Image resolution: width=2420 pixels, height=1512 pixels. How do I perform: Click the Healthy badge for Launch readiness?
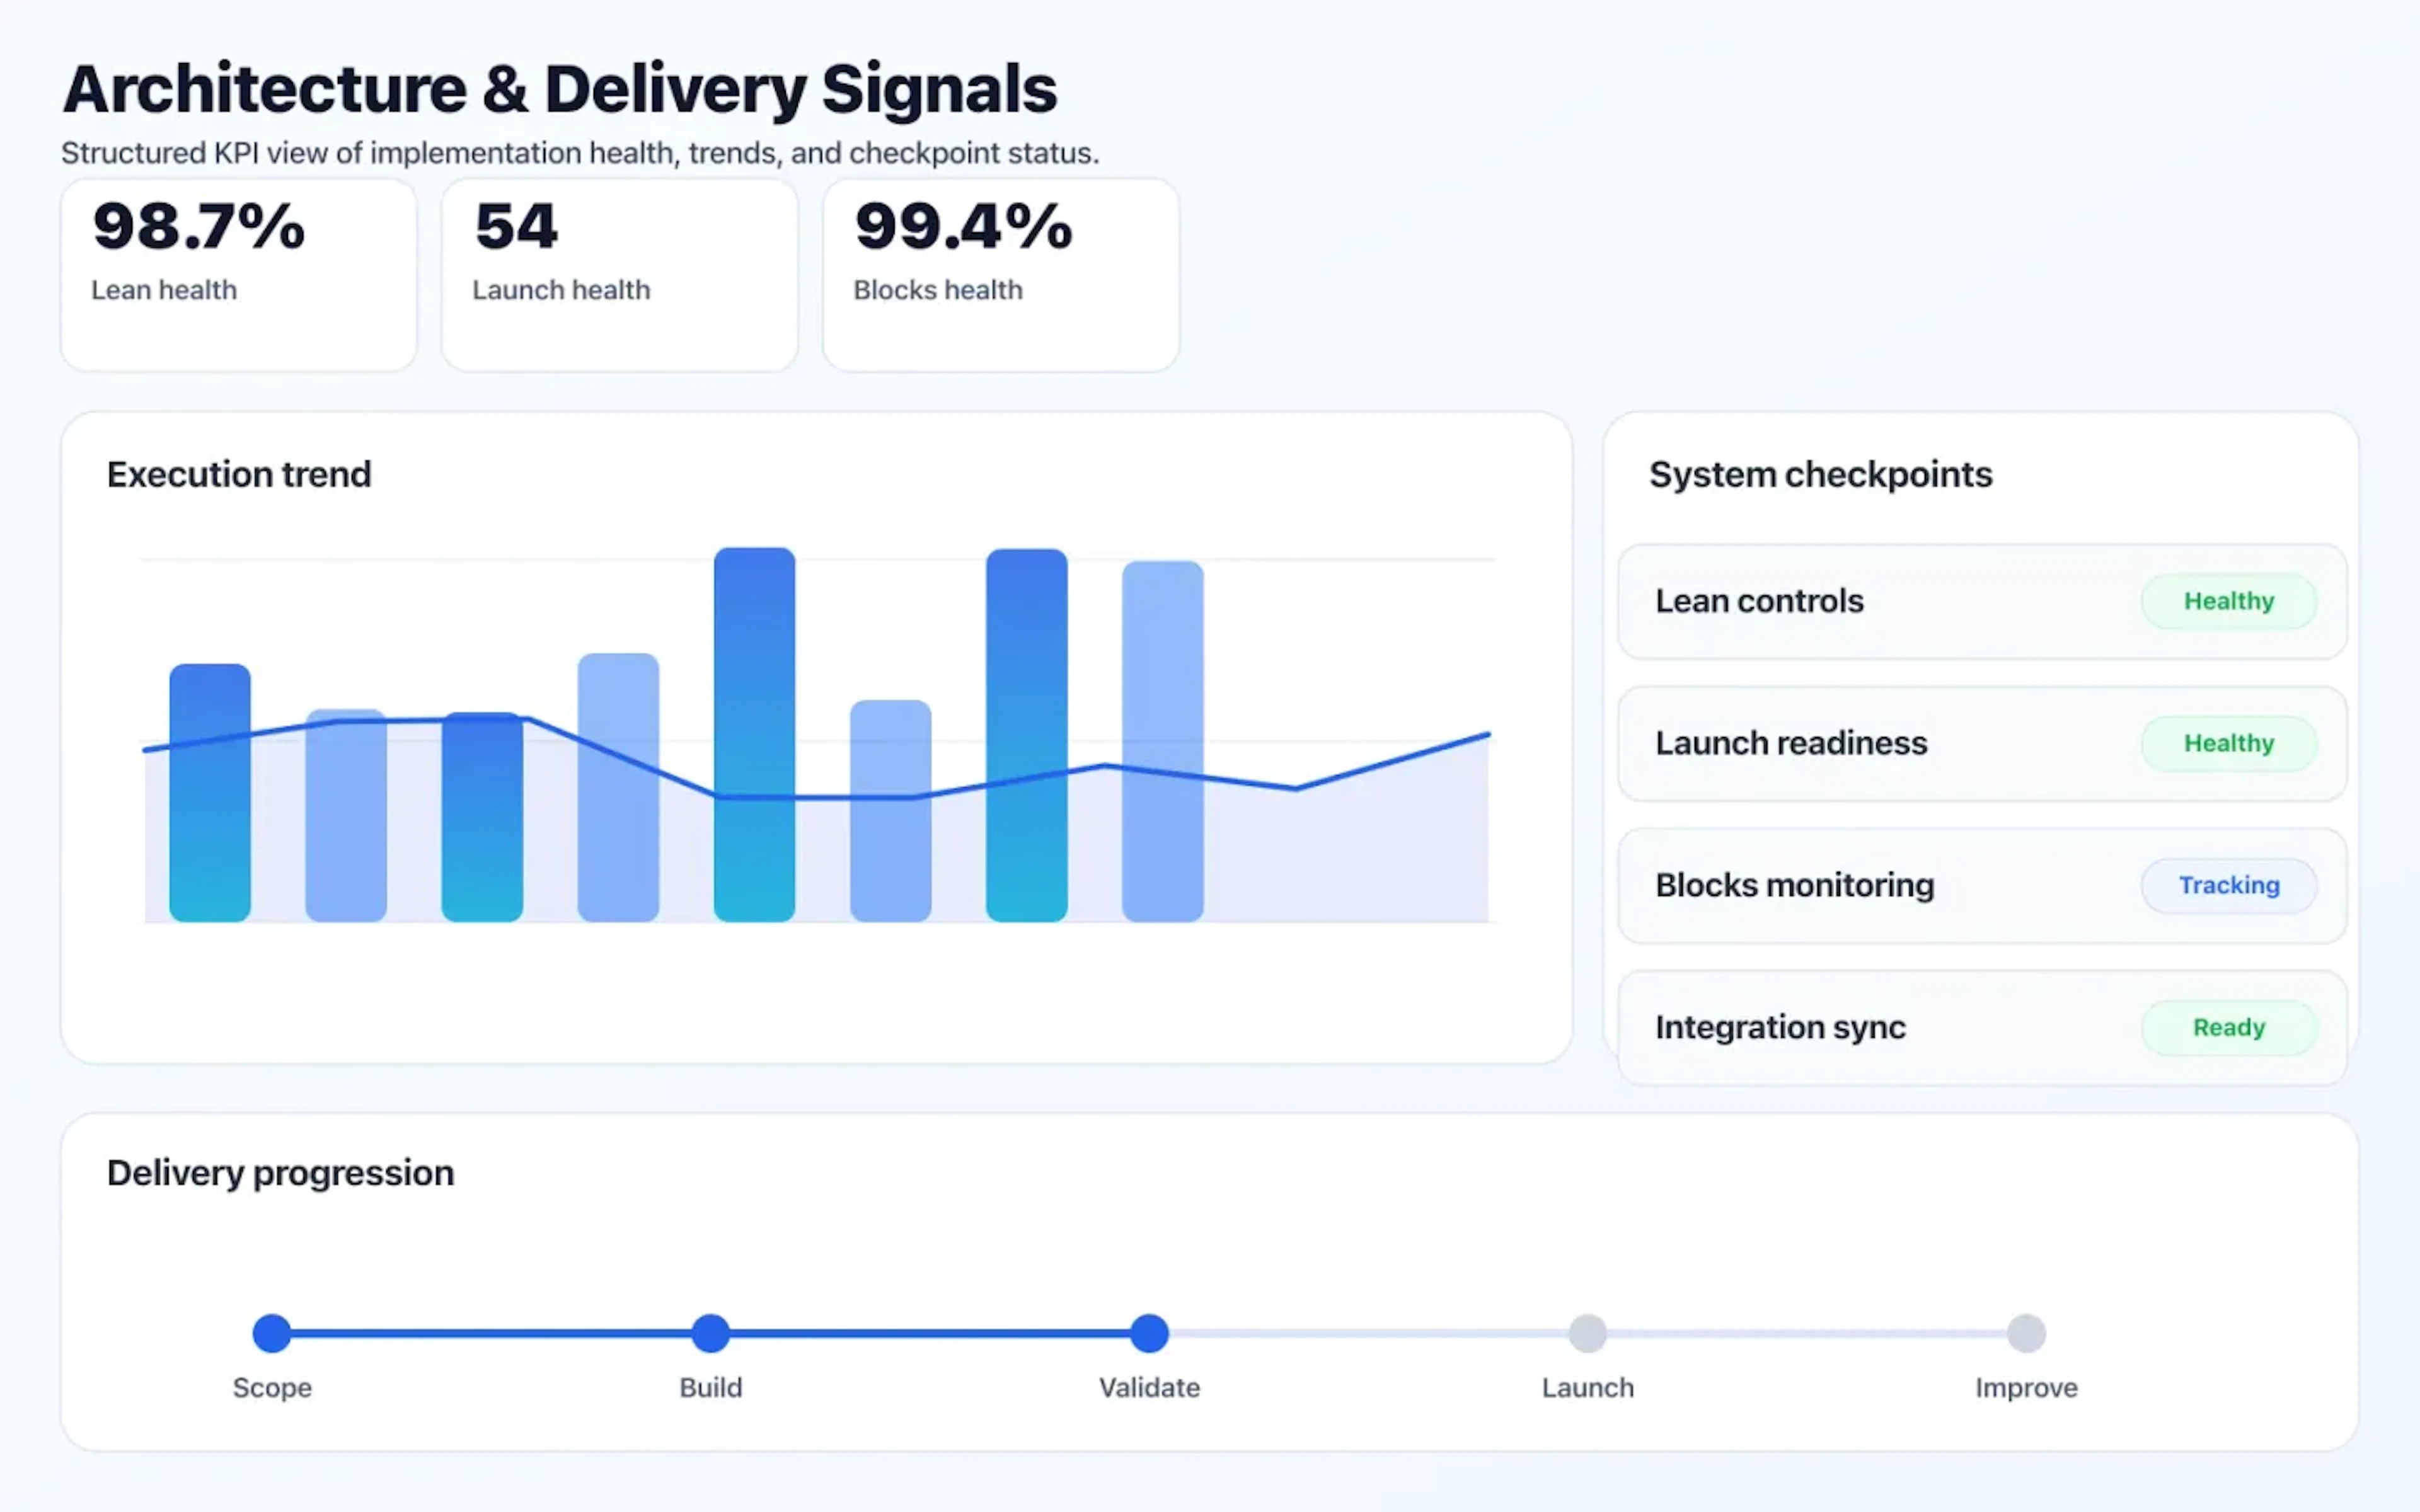click(x=2228, y=743)
